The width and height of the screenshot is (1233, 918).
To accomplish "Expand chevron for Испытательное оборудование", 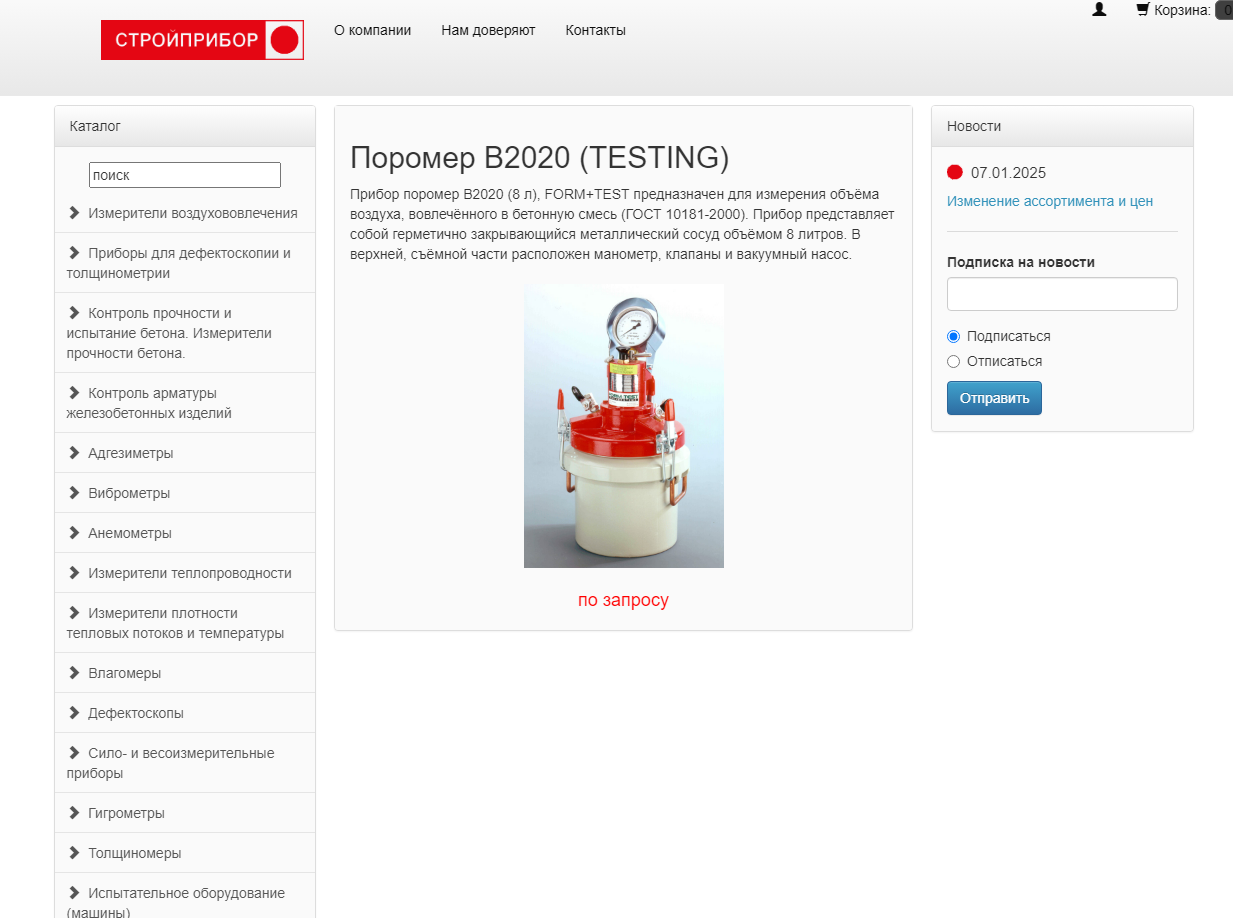I will coord(74,893).
